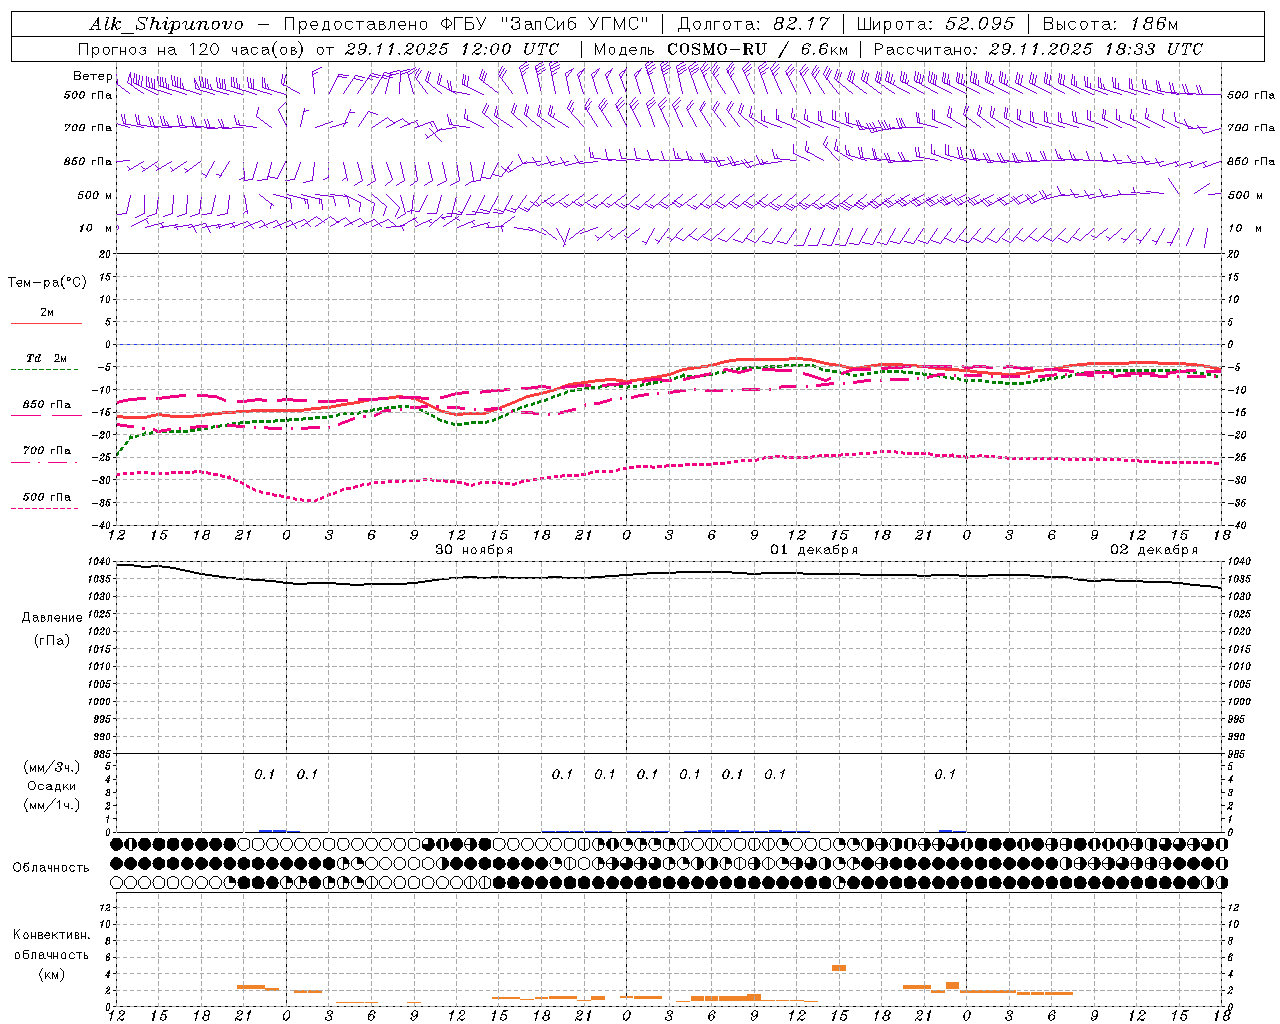Select the Прогноз на 120 часа(ов) header text
1280x1024 pixels.
(x=193, y=49)
